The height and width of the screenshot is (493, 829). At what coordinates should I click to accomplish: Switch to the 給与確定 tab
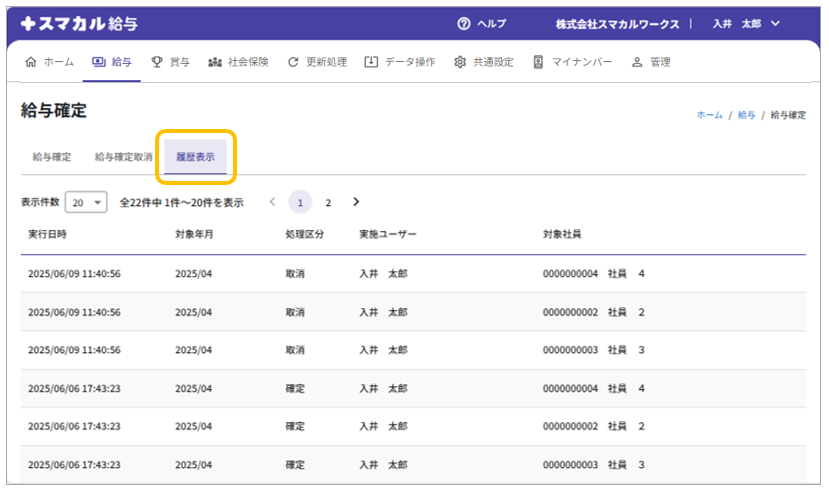(51, 157)
